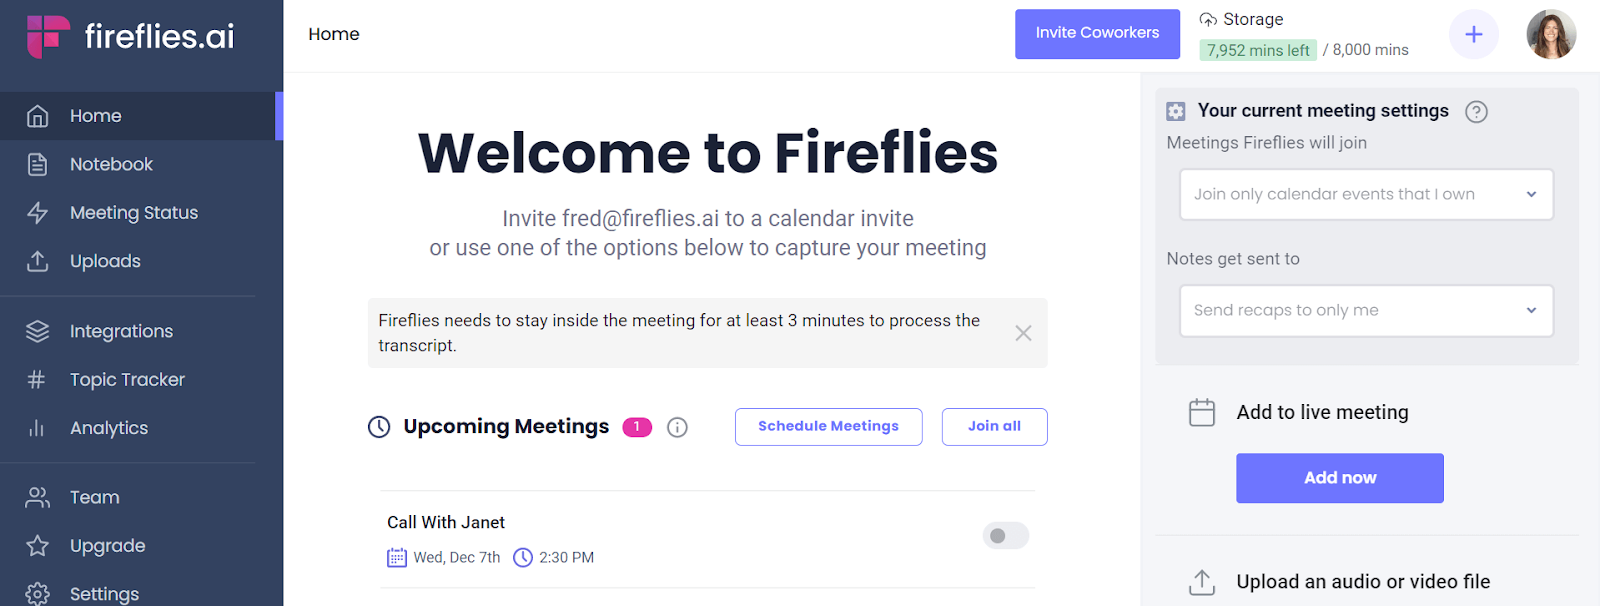Click the Add now button

(1340, 478)
